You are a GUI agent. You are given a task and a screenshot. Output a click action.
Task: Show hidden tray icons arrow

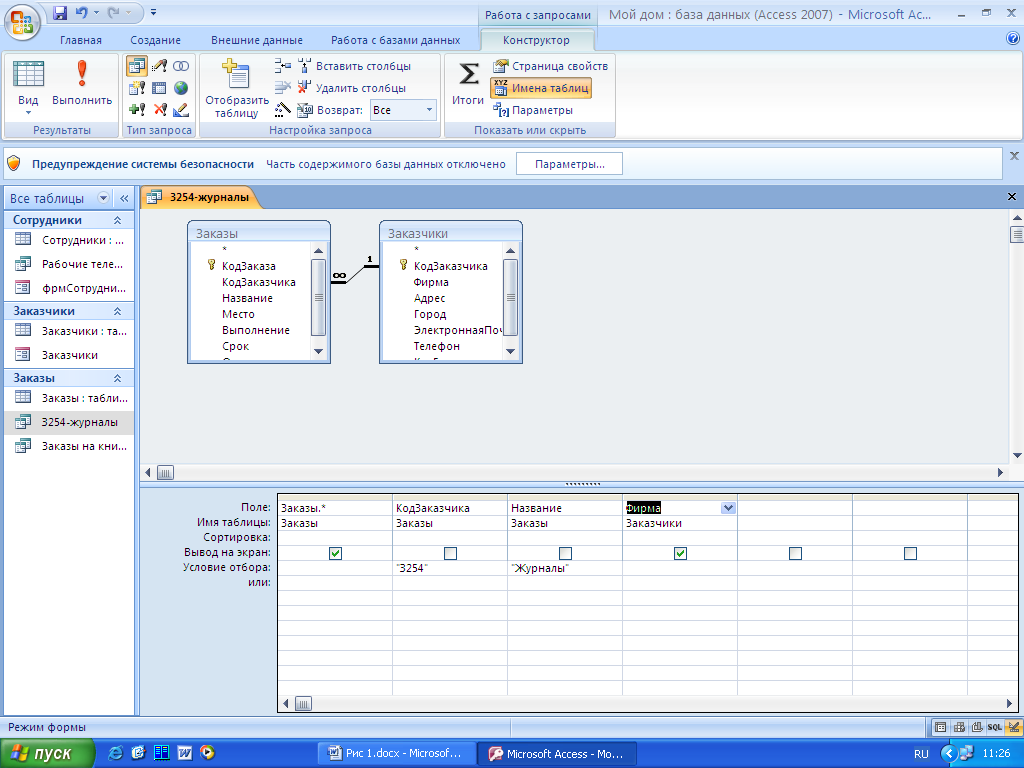(949, 754)
